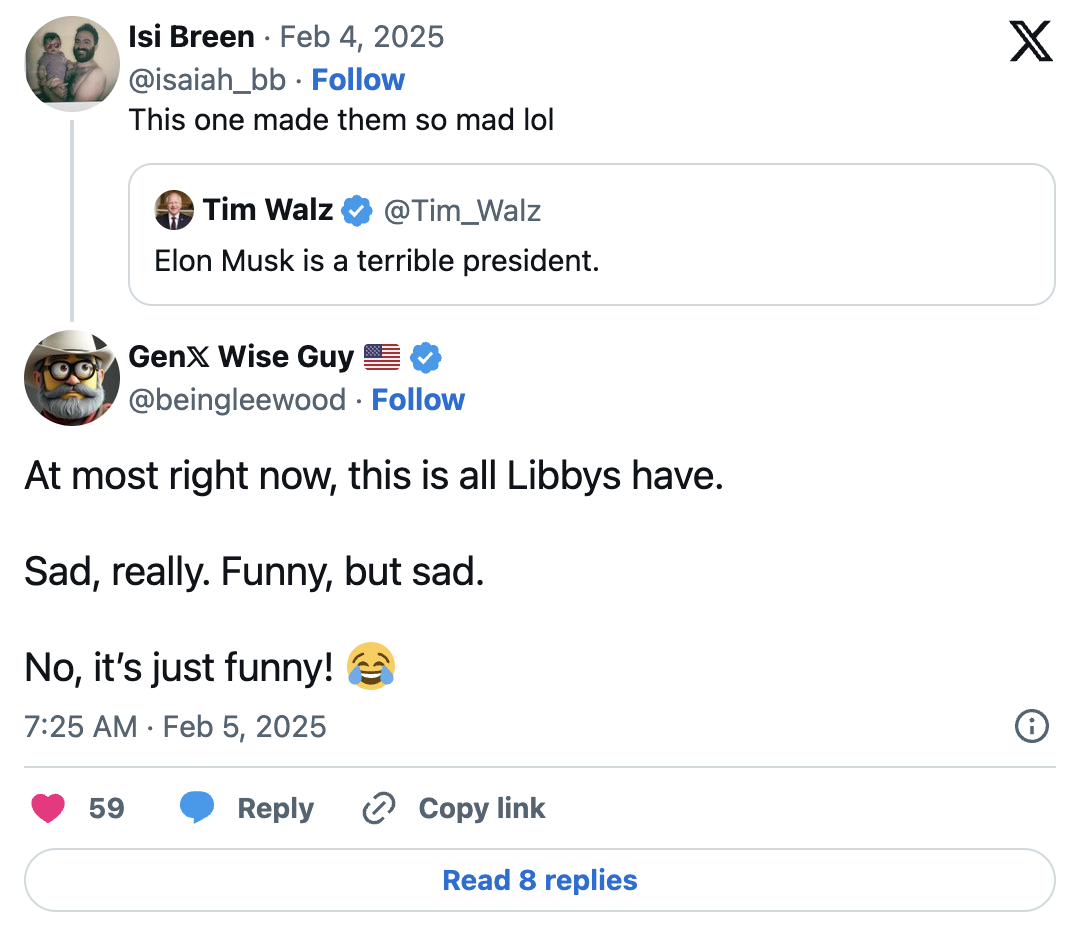This screenshot has width=1081, height=938.
Task: Click the Read 8 replies button
Action: click(x=540, y=880)
